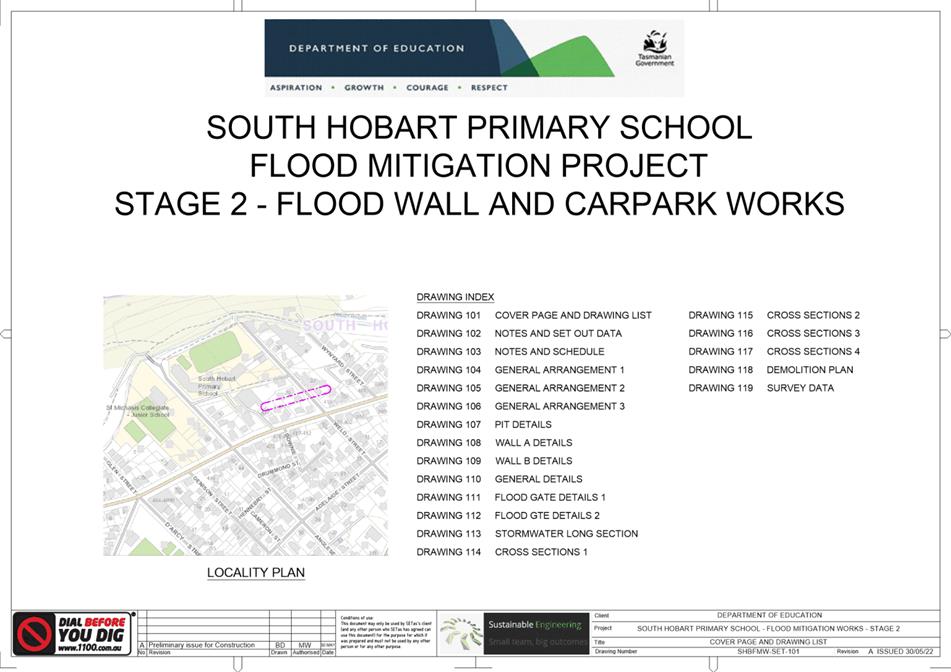
Task: Click the 'St Michaels Collegiate' map label
Action: point(138,411)
